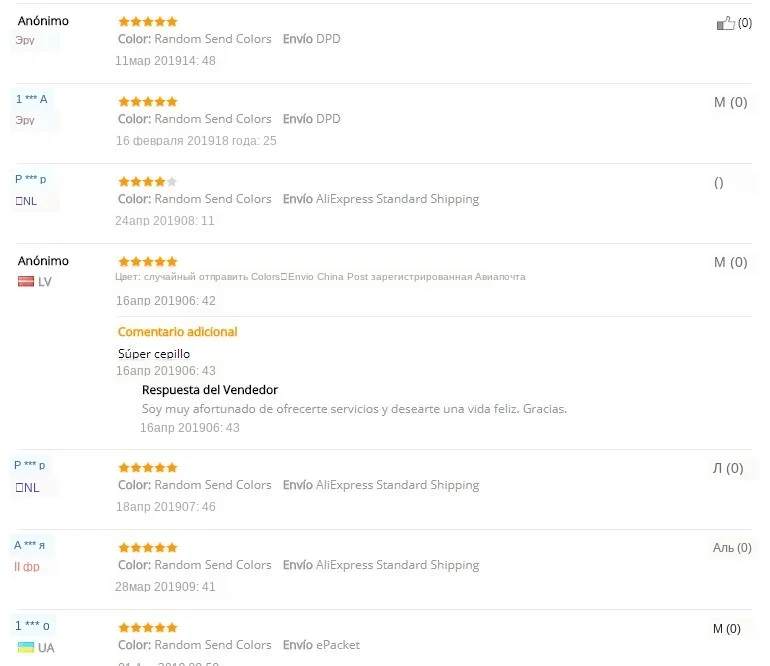Click the helpful count on the 16 февраля review
Viewport: 770px width, 666px height.
pos(730,102)
